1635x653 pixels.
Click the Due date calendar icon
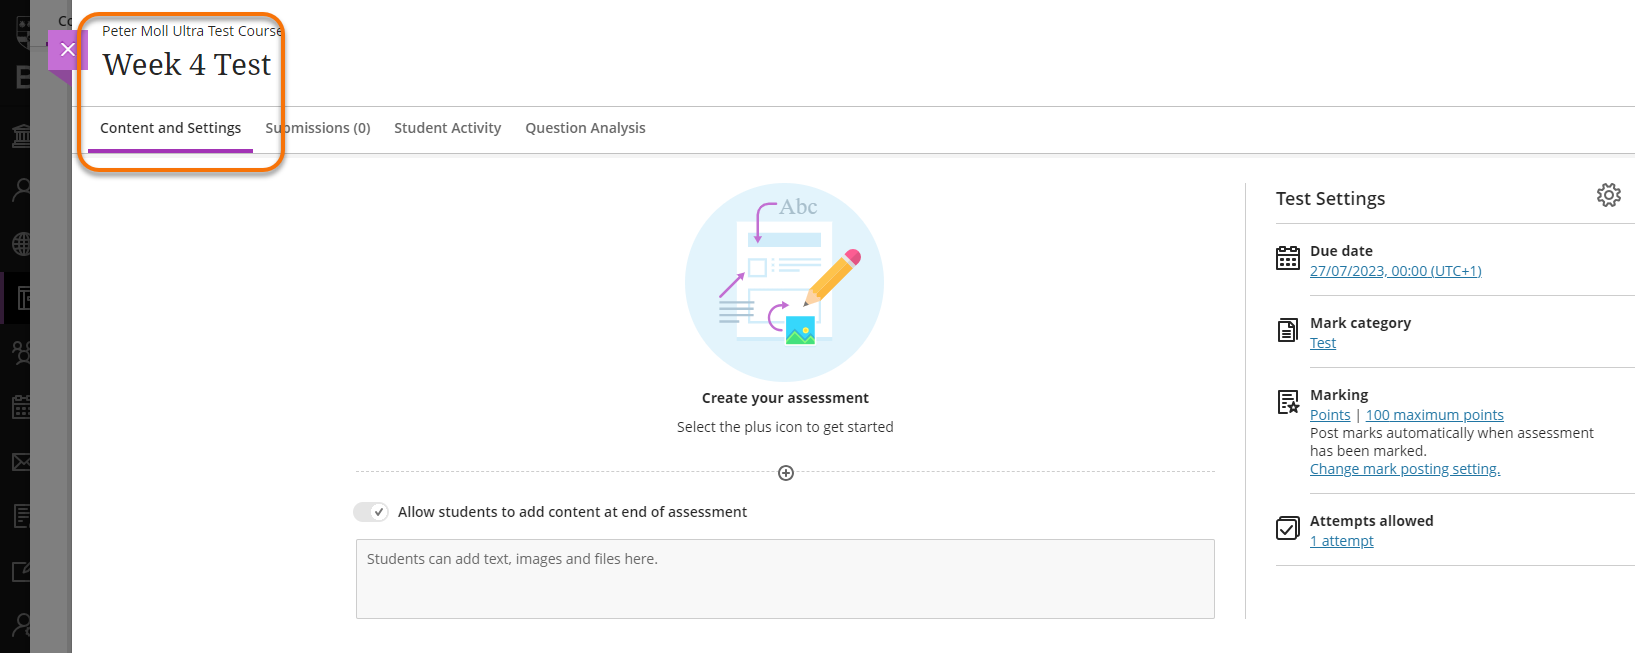click(1288, 258)
